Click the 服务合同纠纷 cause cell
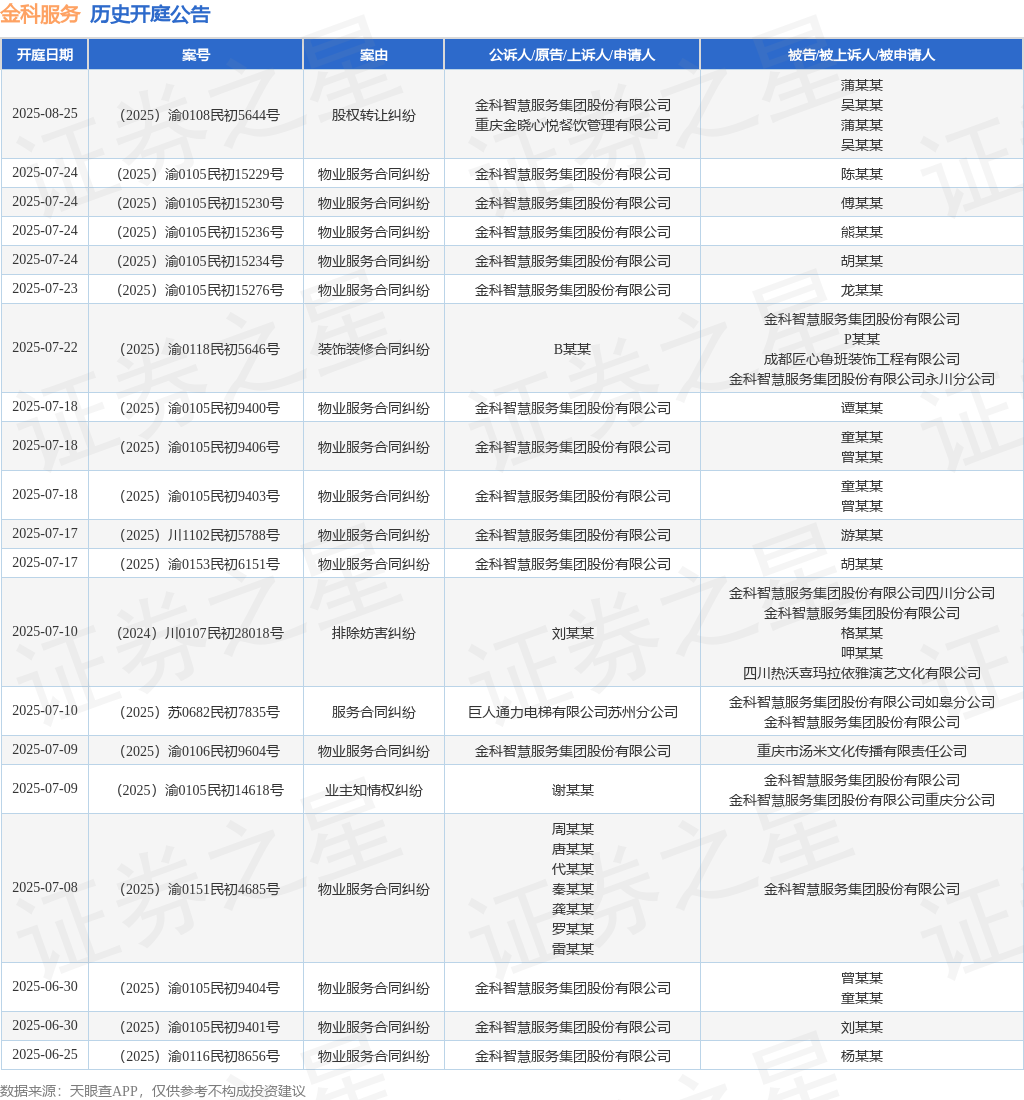This screenshot has width=1024, height=1100. click(x=374, y=713)
